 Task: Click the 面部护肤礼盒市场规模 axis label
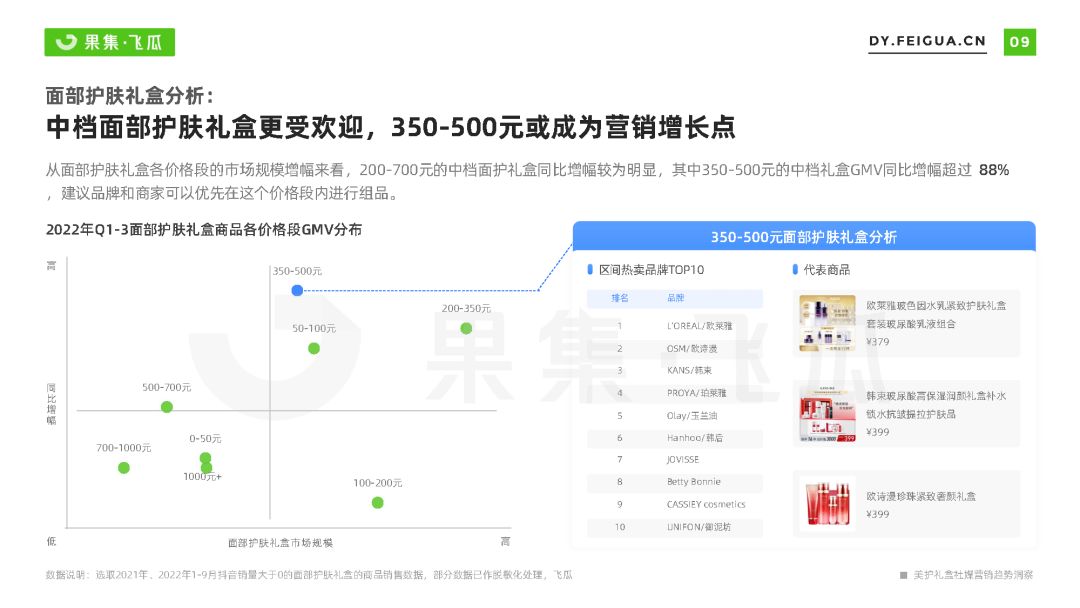point(280,543)
